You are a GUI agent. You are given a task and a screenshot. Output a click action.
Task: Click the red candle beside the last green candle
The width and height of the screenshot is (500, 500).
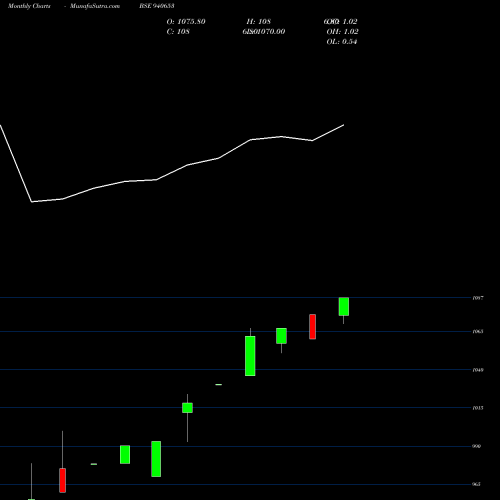click(312, 327)
